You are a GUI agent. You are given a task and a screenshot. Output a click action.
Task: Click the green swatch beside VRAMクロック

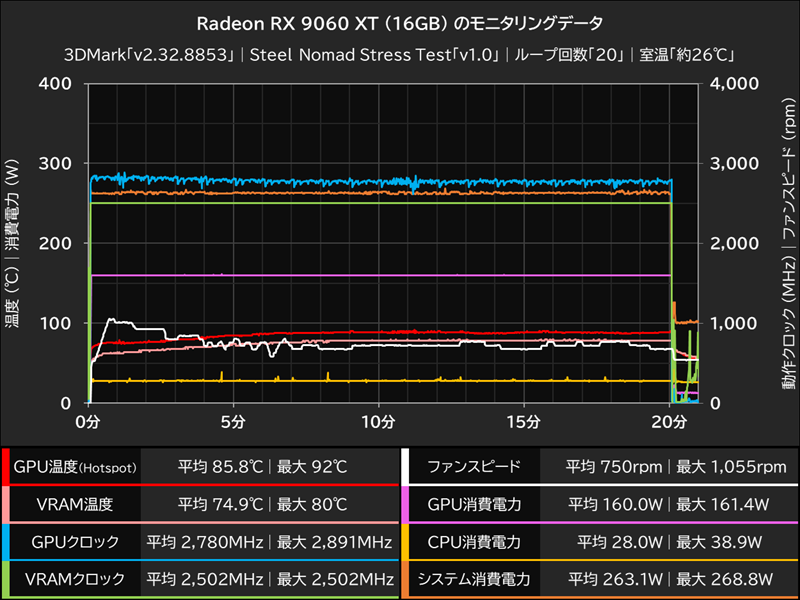(x=6, y=580)
